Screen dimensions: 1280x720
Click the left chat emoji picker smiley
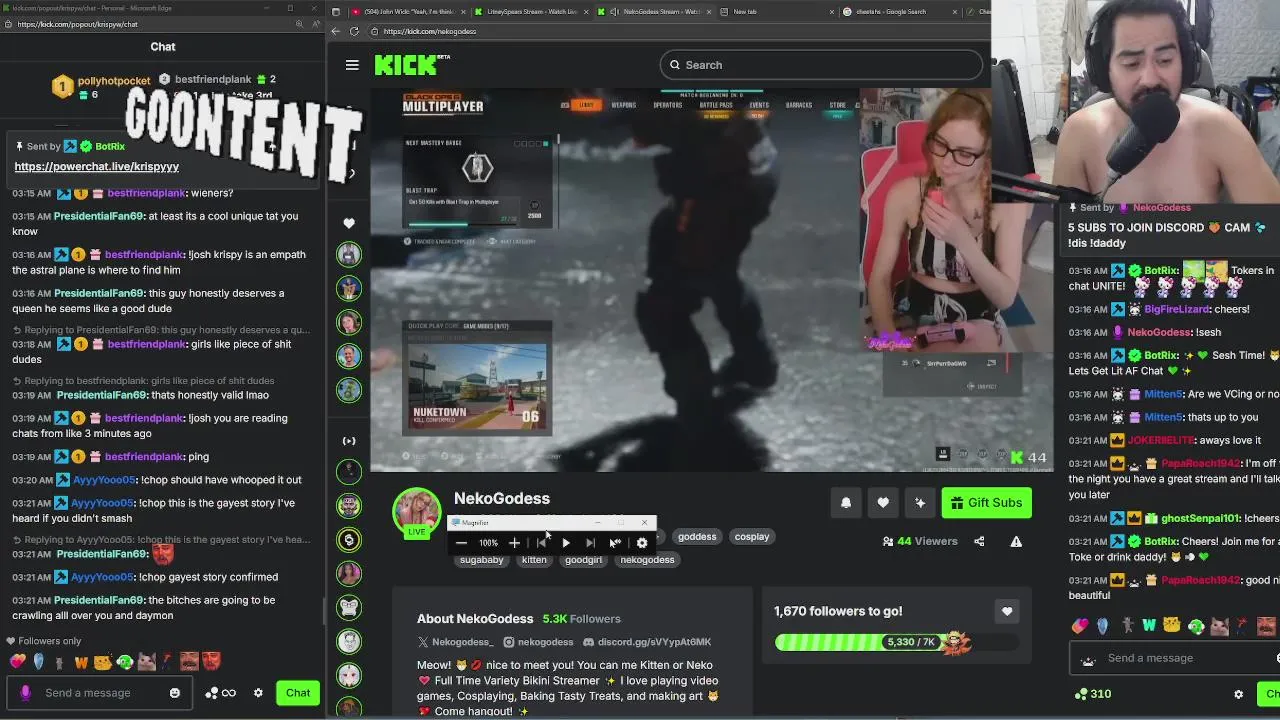pyautogui.click(x=175, y=693)
